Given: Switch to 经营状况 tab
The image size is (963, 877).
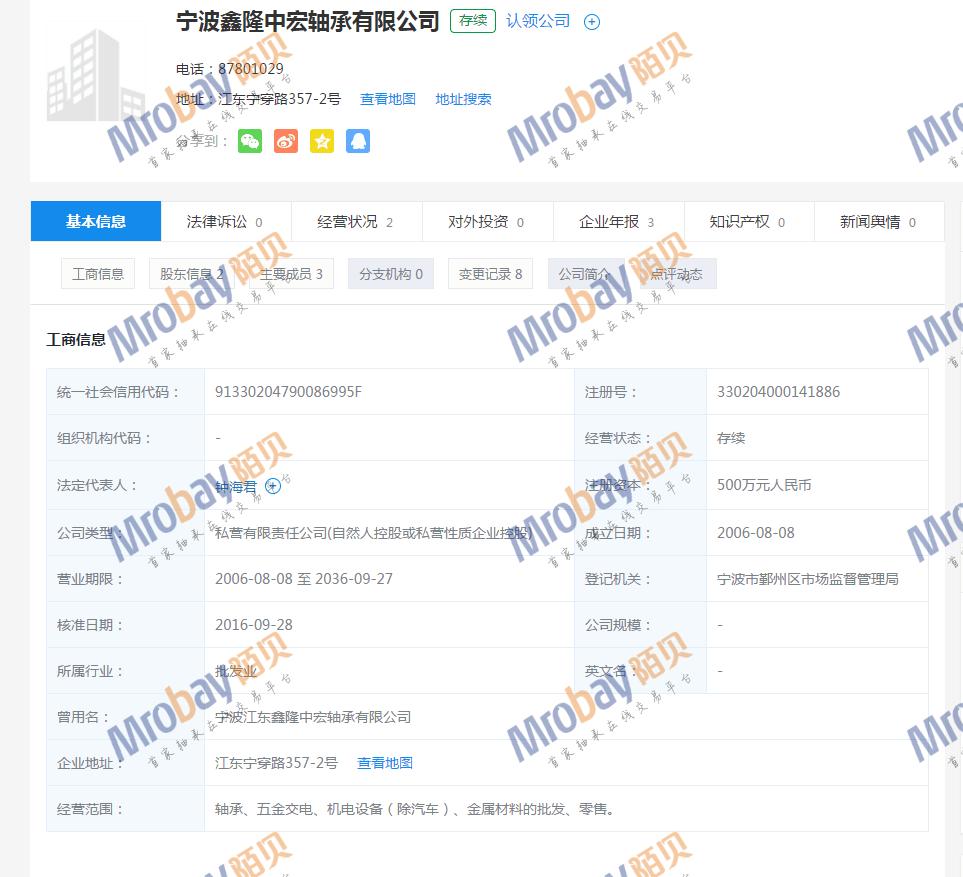Looking at the screenshot, I should tap(355, 222).
